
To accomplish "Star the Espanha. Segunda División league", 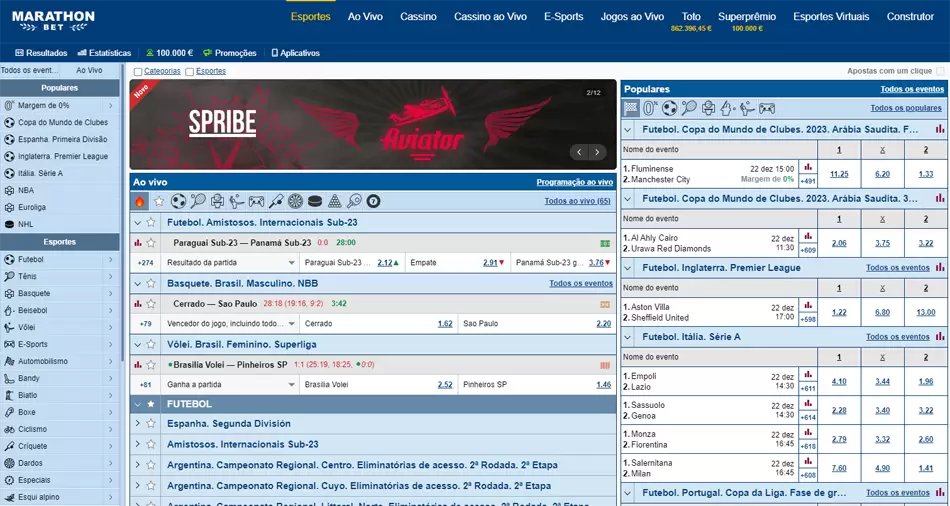I will pos(151,424).
